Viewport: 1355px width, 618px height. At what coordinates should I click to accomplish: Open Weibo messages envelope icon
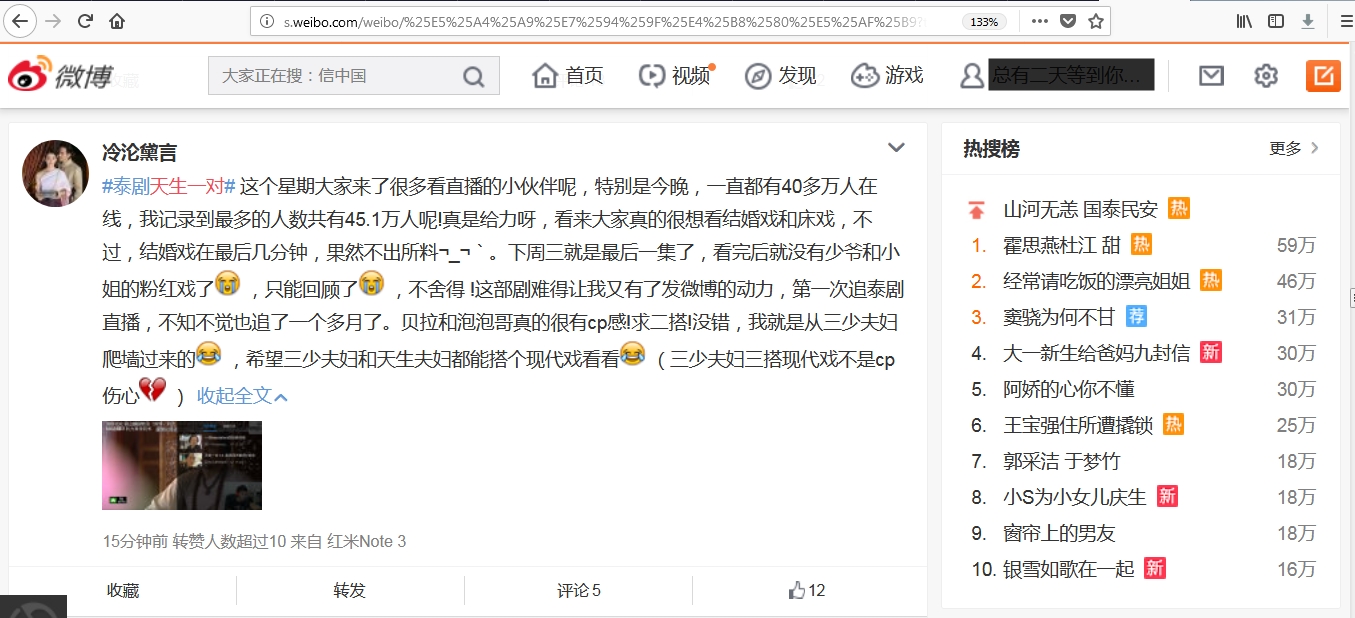[x=1211, y=75]
